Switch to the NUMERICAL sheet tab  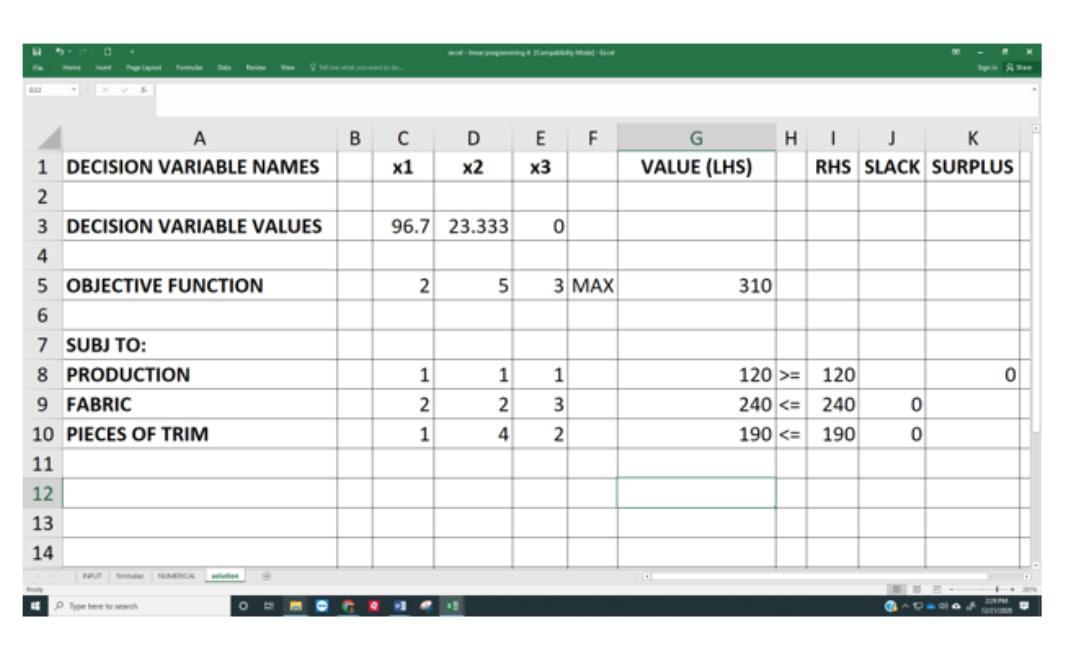[x=177, y=576]
